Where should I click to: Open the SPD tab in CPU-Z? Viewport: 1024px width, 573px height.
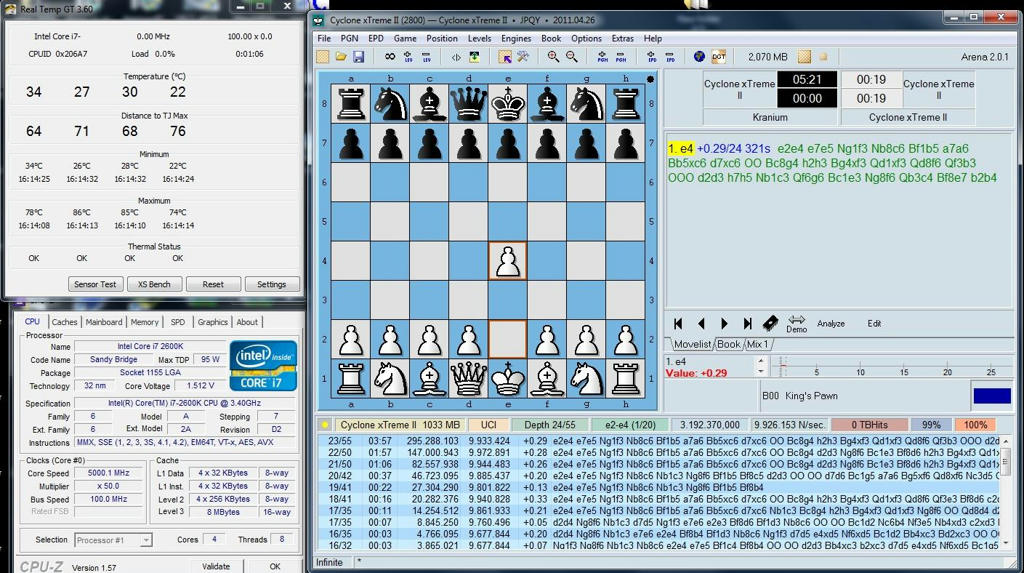178,322
